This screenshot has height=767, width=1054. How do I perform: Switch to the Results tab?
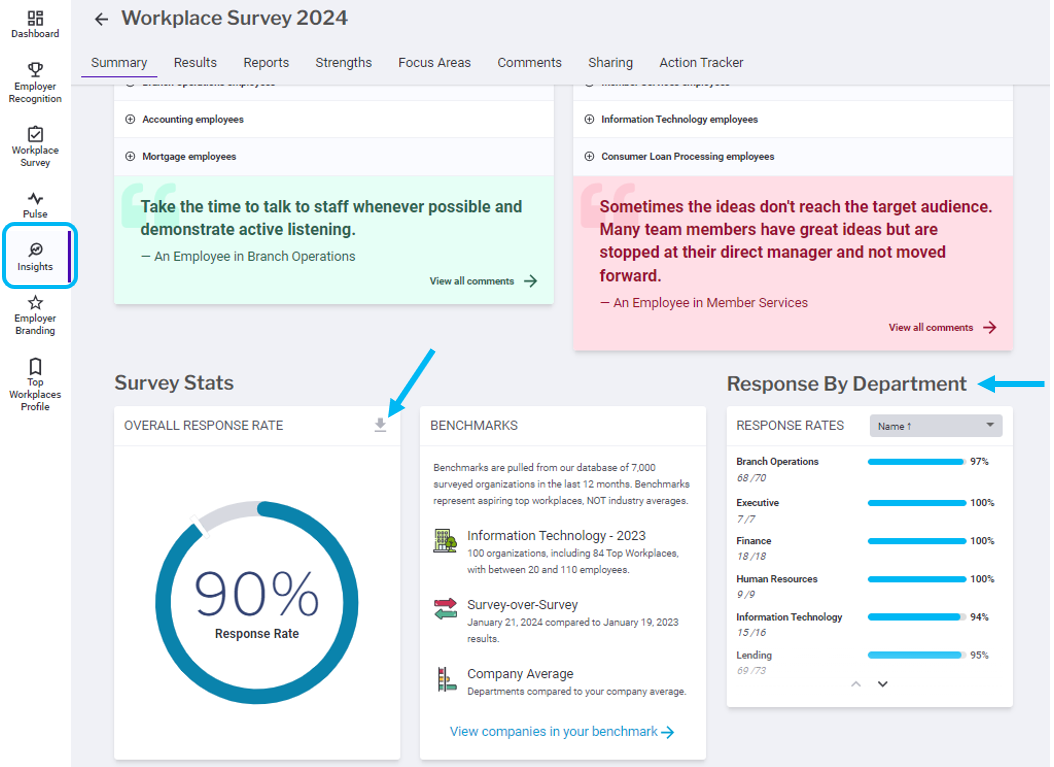click(195, 62)
